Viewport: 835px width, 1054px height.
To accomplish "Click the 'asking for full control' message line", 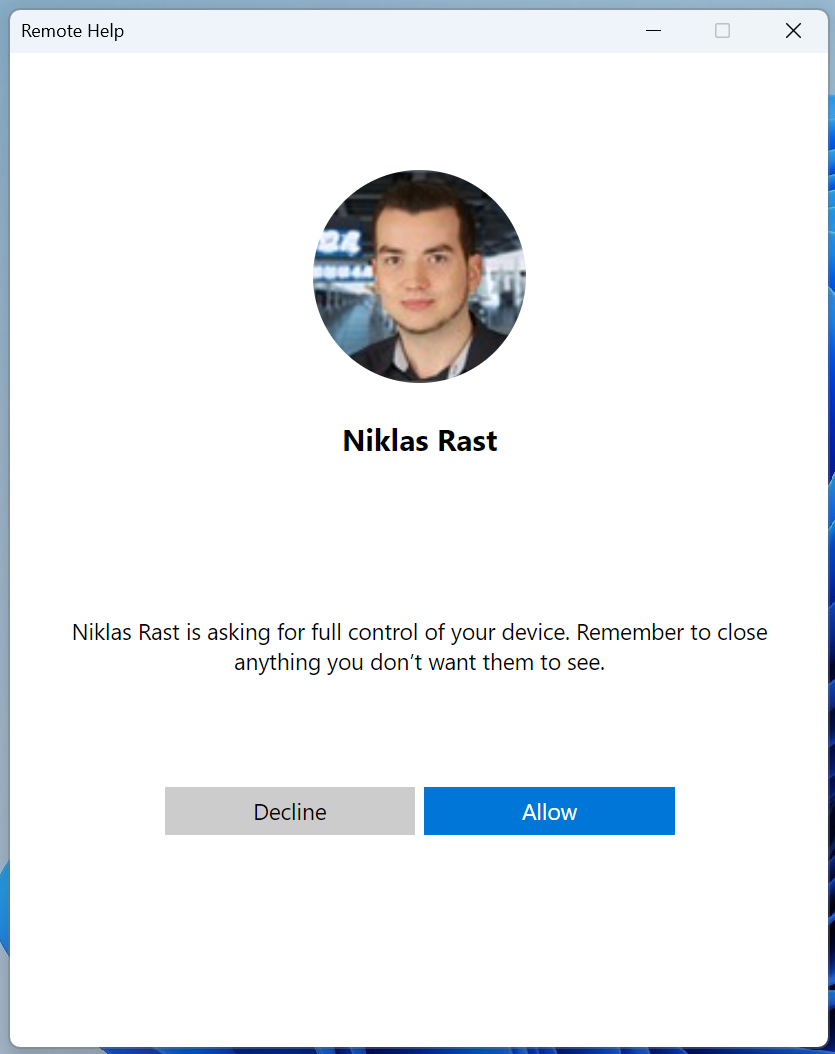I will tap(419, 633).
